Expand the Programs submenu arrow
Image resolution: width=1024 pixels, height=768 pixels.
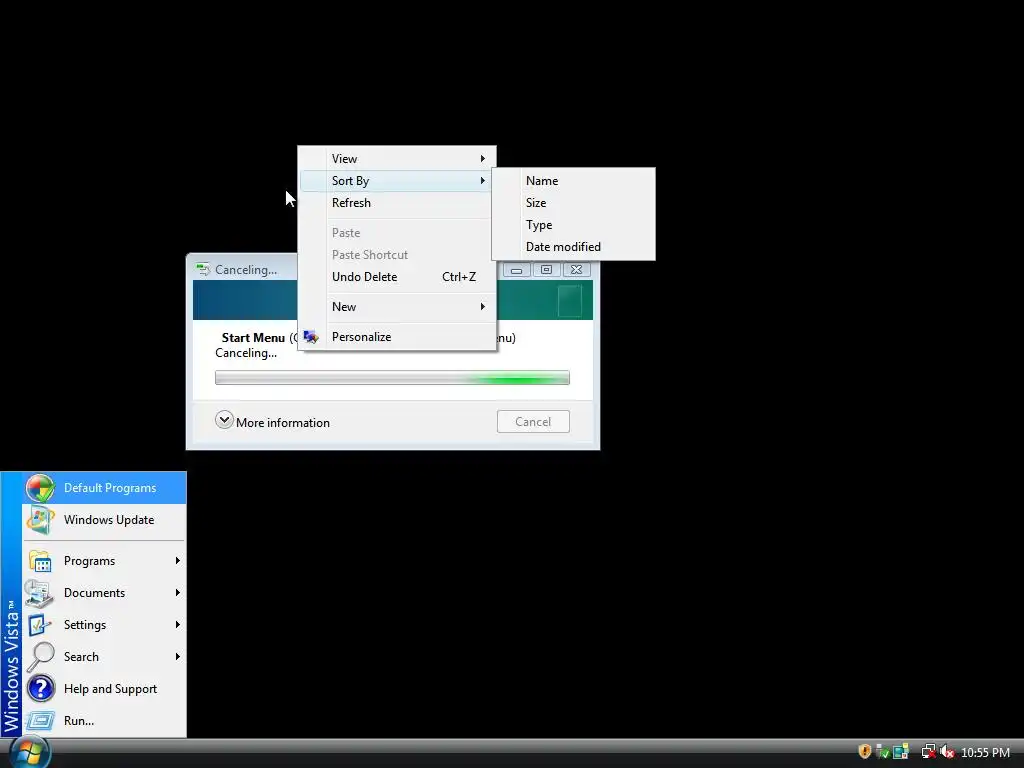point(178,561)
